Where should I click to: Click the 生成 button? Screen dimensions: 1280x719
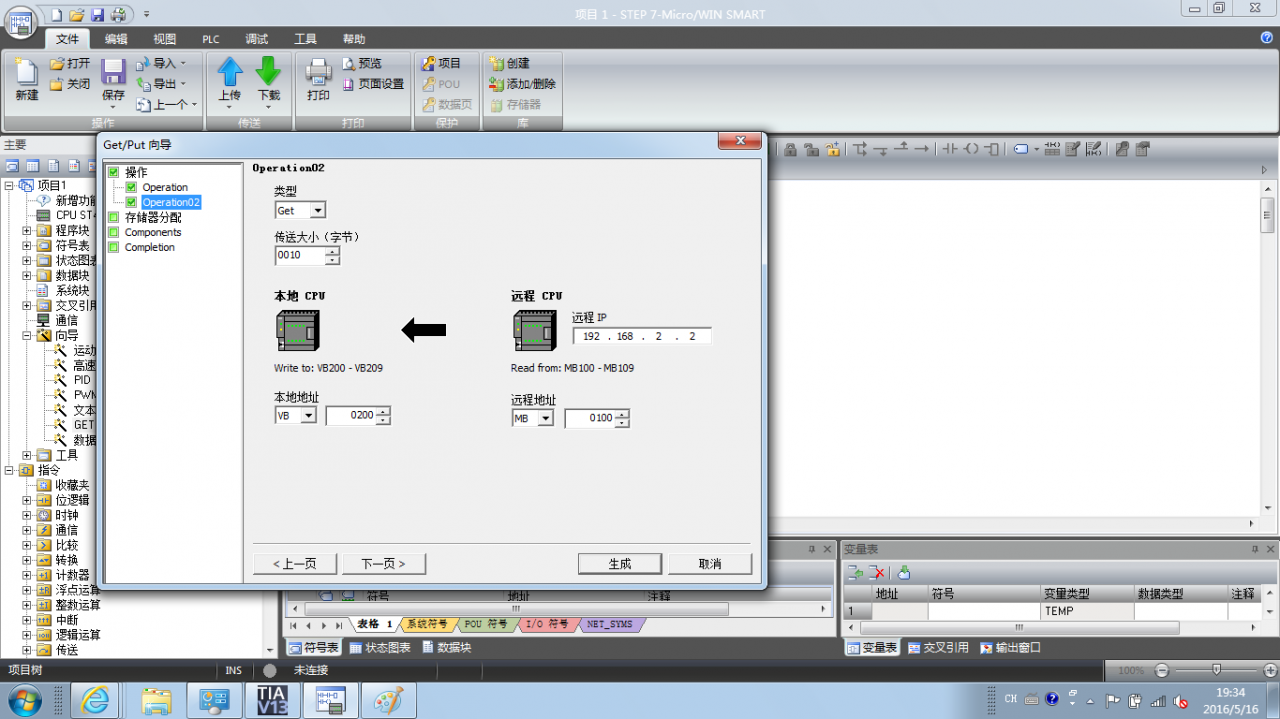[x=620, y=564]
